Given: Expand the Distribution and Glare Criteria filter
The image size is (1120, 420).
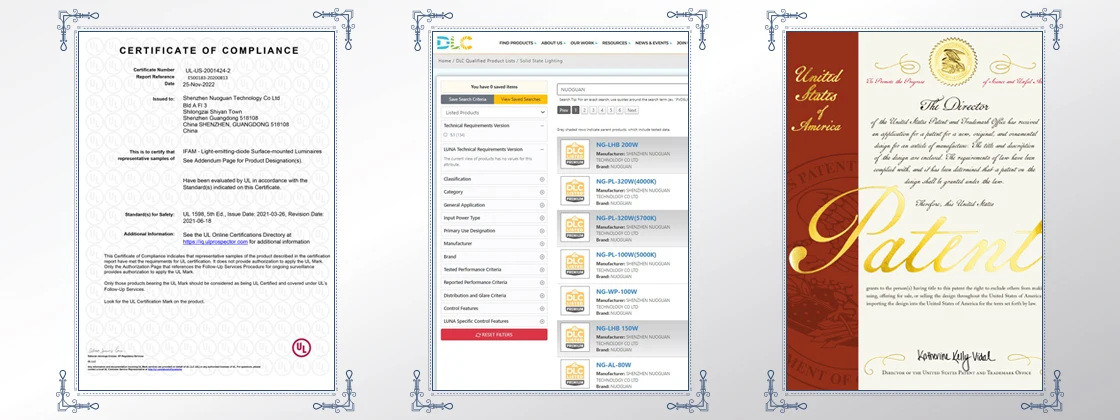Looking at the screenshot, I should (x=542, y=295).
